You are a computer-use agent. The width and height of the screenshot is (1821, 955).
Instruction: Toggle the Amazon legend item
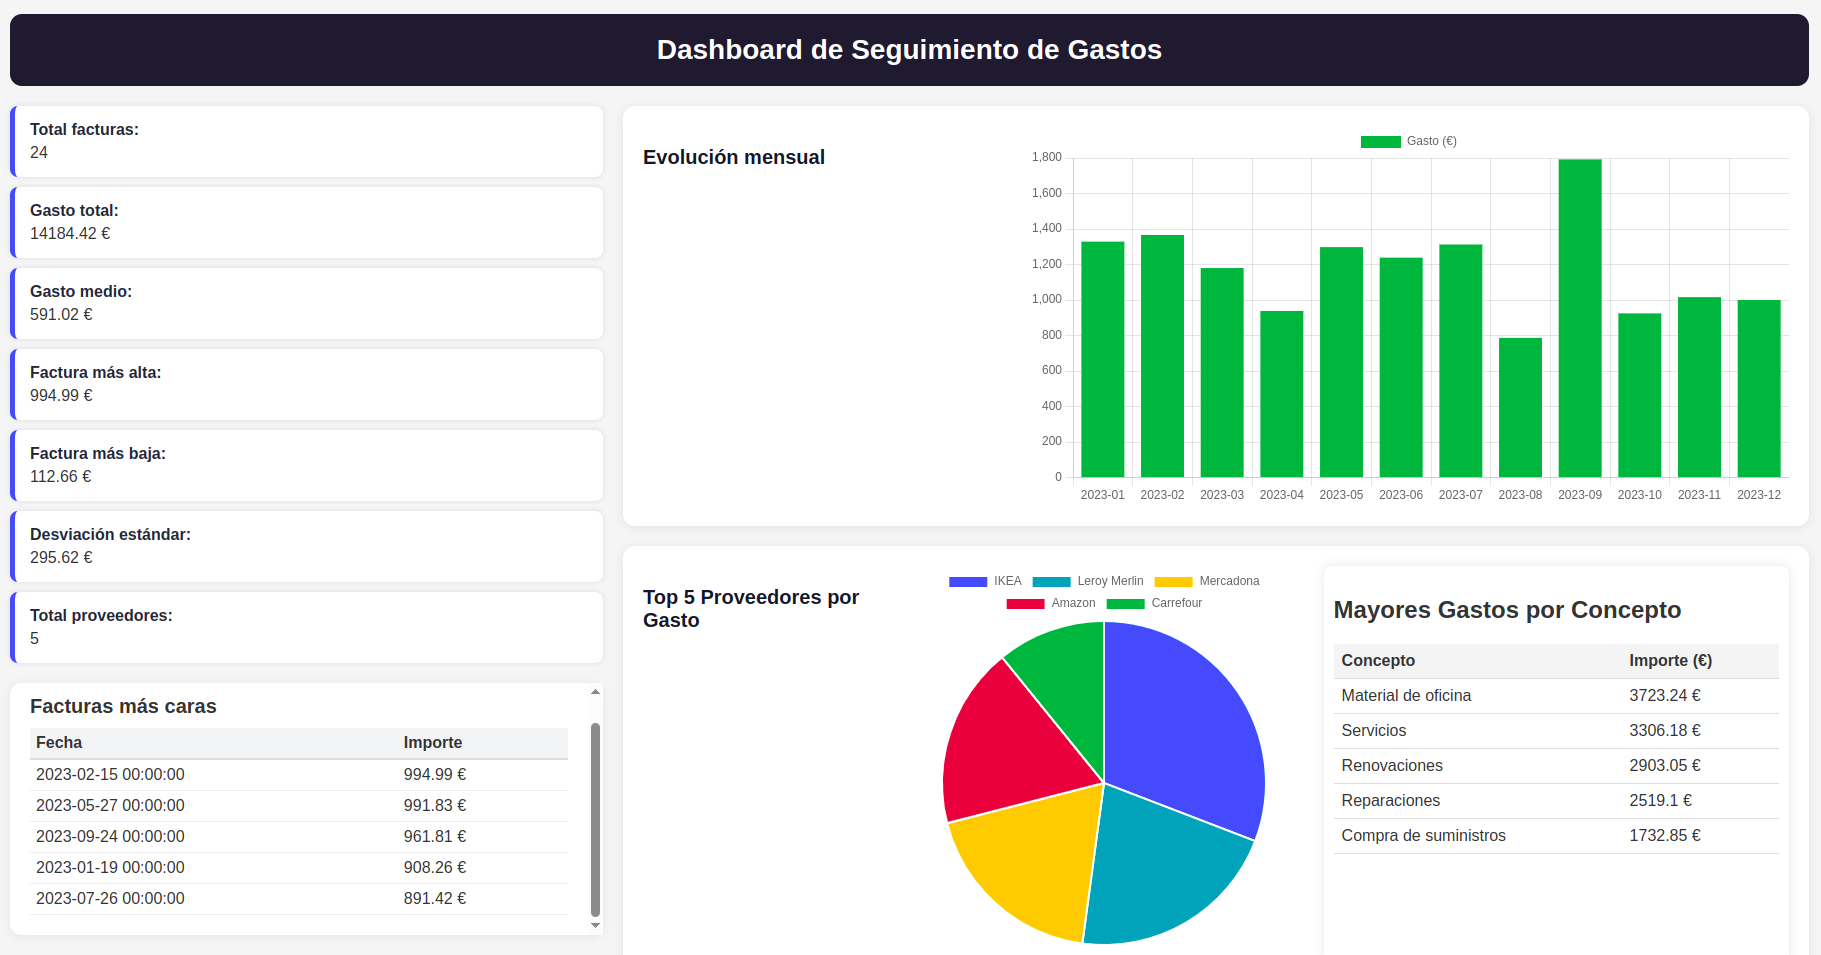(x=1051, y=604)
